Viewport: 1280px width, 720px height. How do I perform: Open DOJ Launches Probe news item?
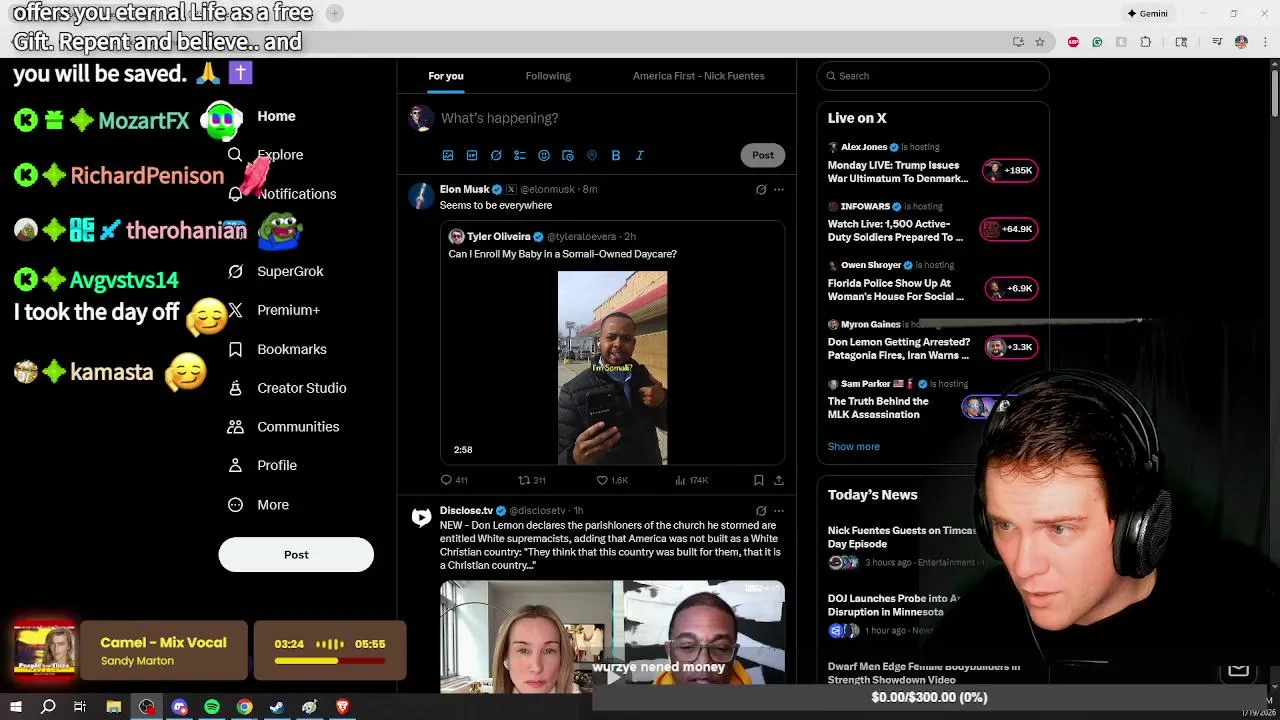point(894,614)
